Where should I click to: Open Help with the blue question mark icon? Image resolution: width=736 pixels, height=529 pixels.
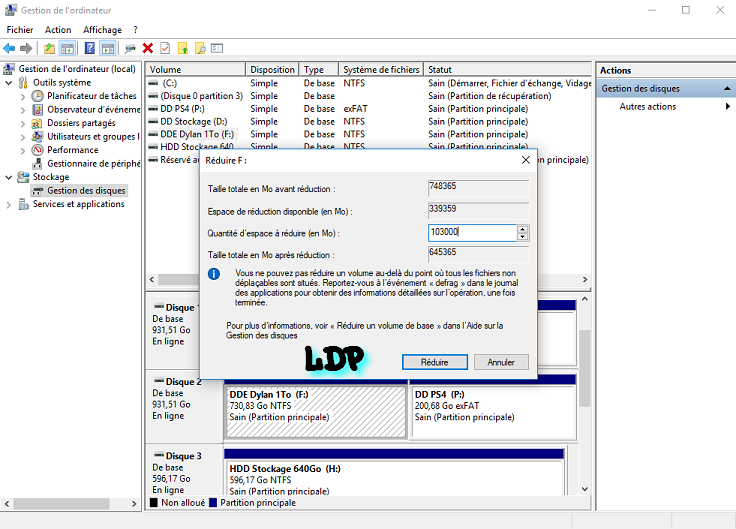tap(89, 48)
